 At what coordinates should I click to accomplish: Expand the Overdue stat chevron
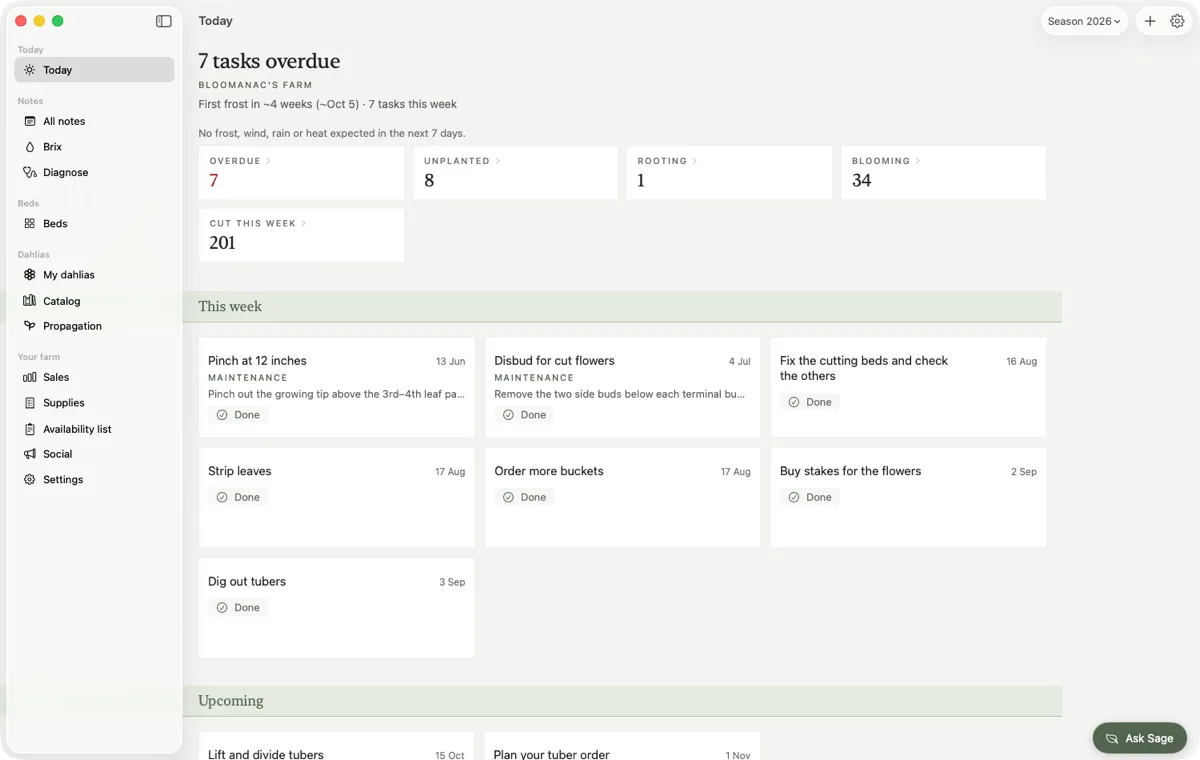click(269, 161)
